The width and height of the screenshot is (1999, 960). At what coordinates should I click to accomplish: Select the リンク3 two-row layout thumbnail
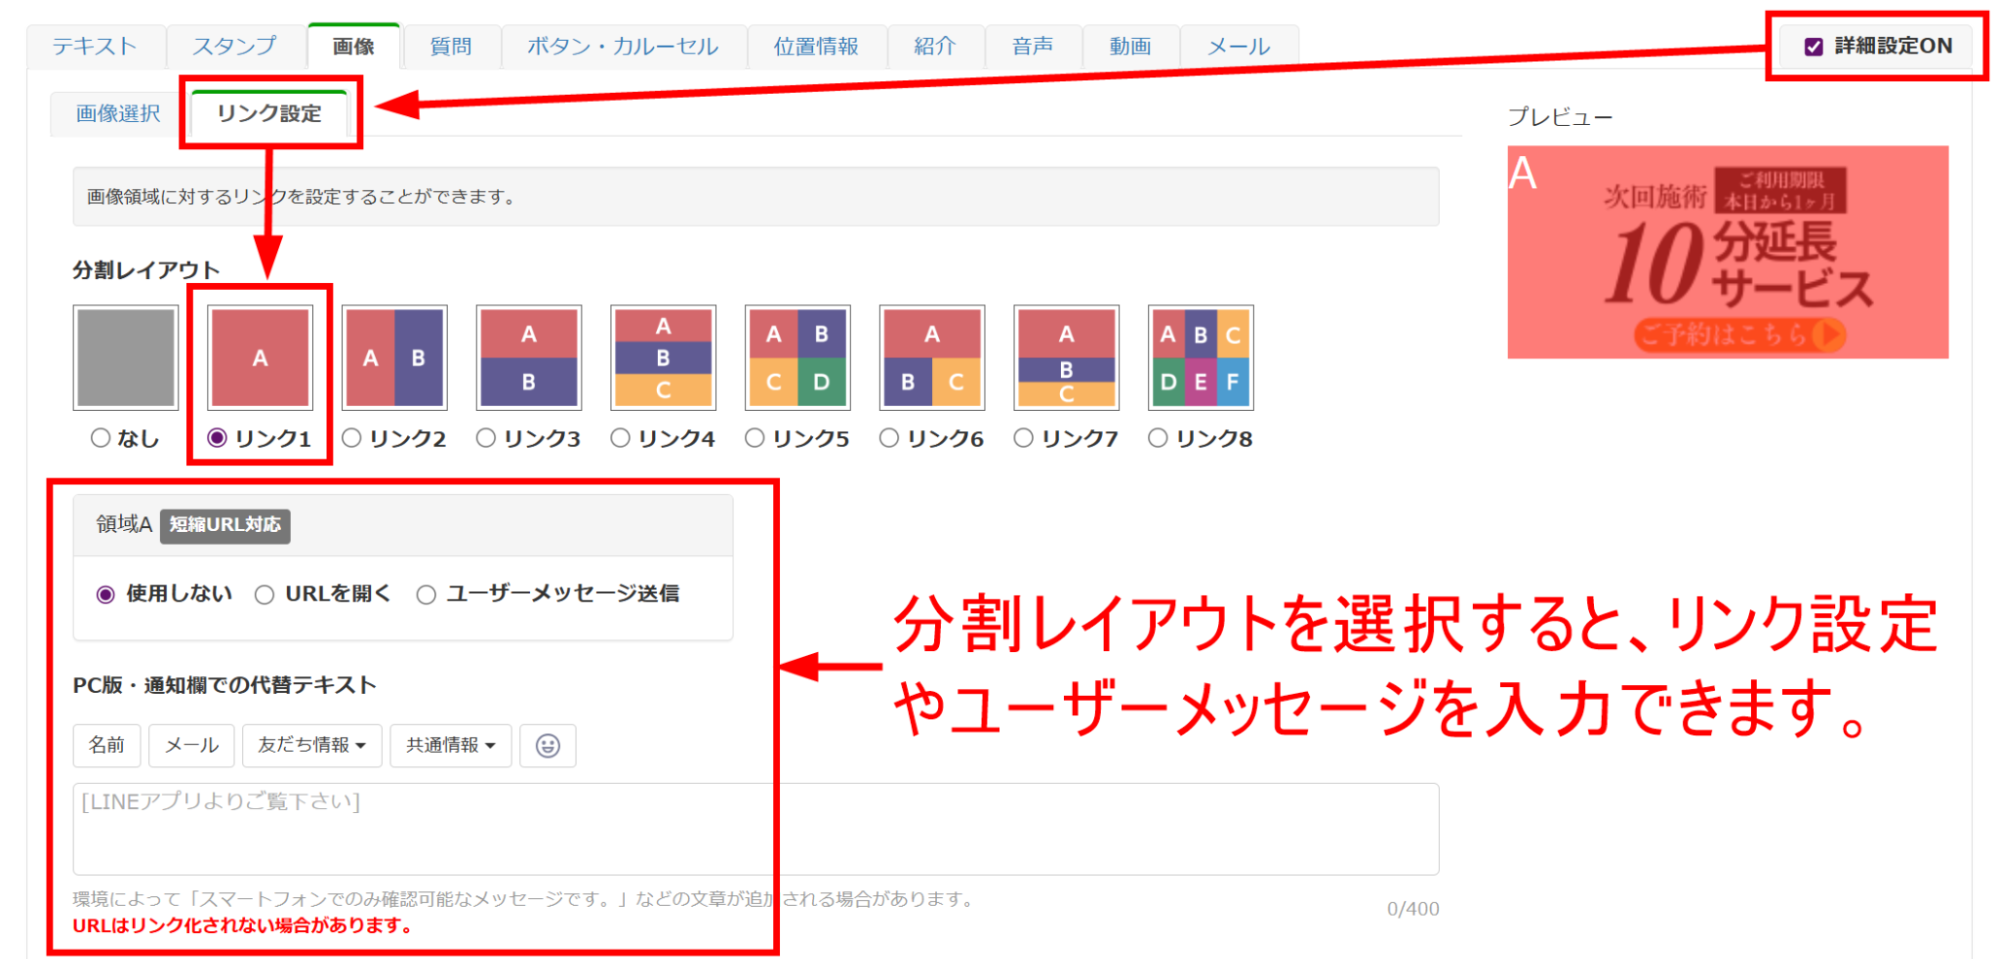pos(529,357)
